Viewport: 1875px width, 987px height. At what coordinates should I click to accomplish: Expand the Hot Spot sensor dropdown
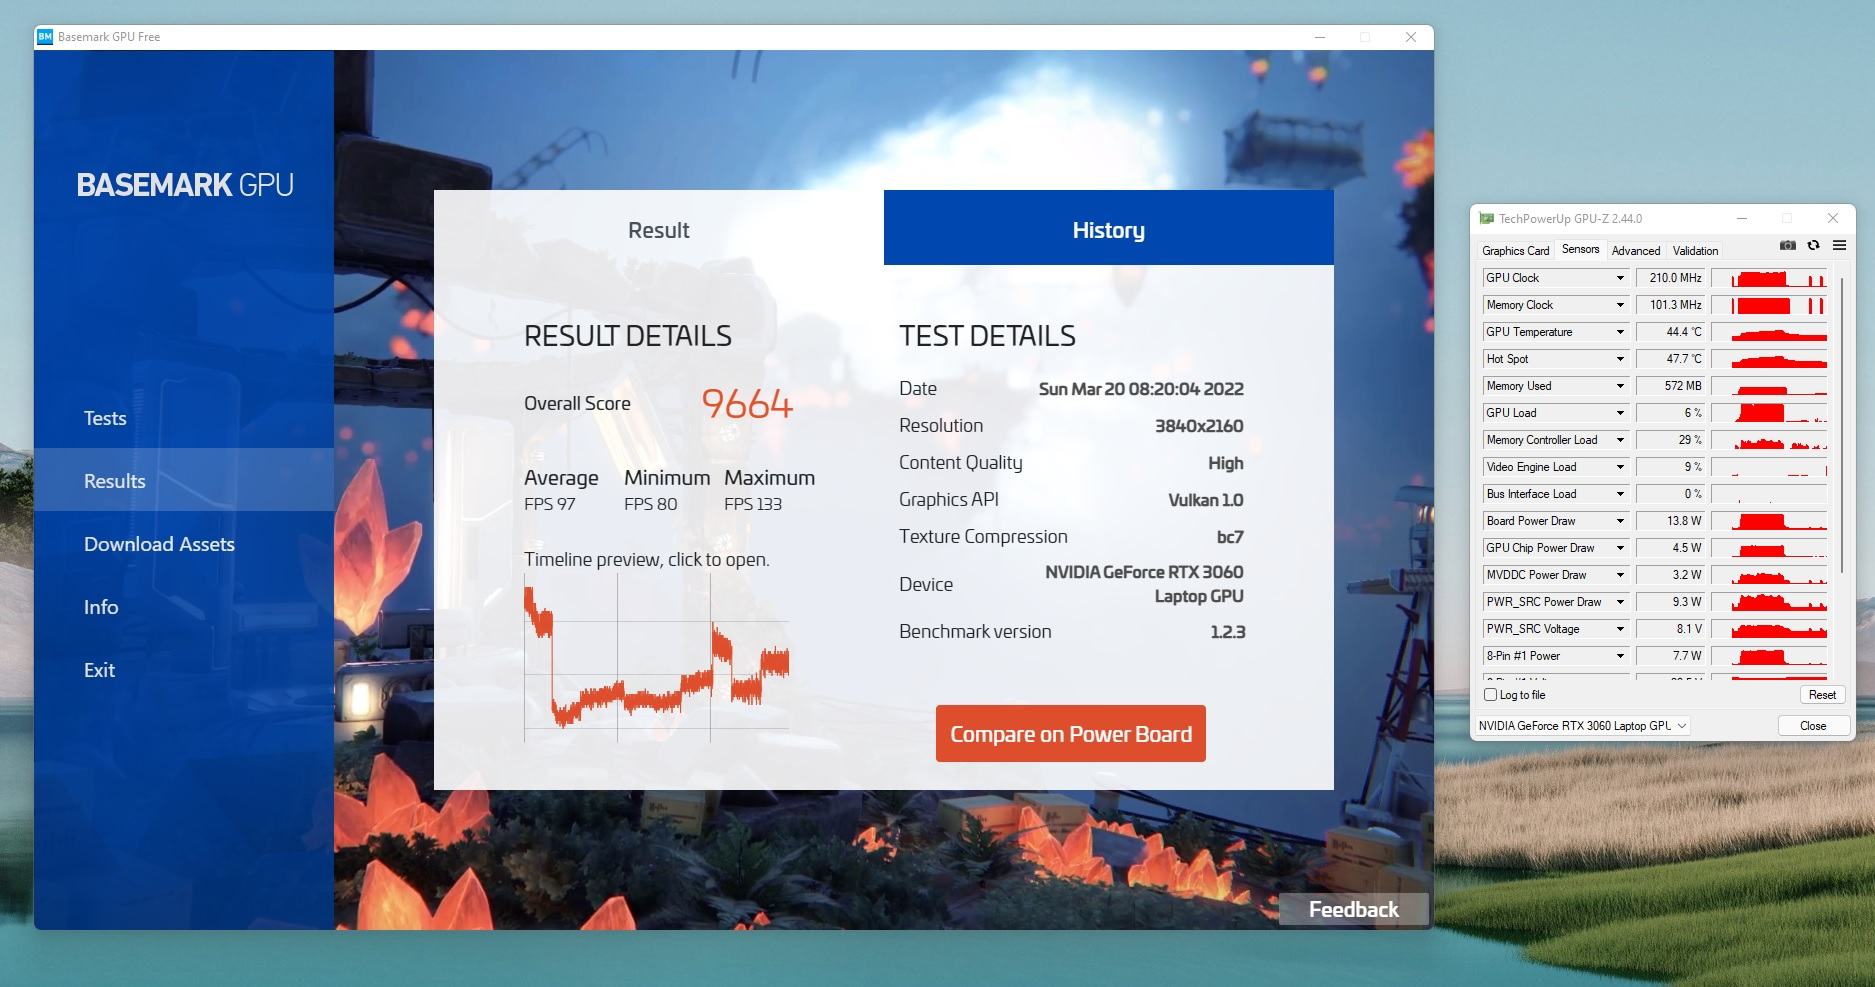(1620, 359)
